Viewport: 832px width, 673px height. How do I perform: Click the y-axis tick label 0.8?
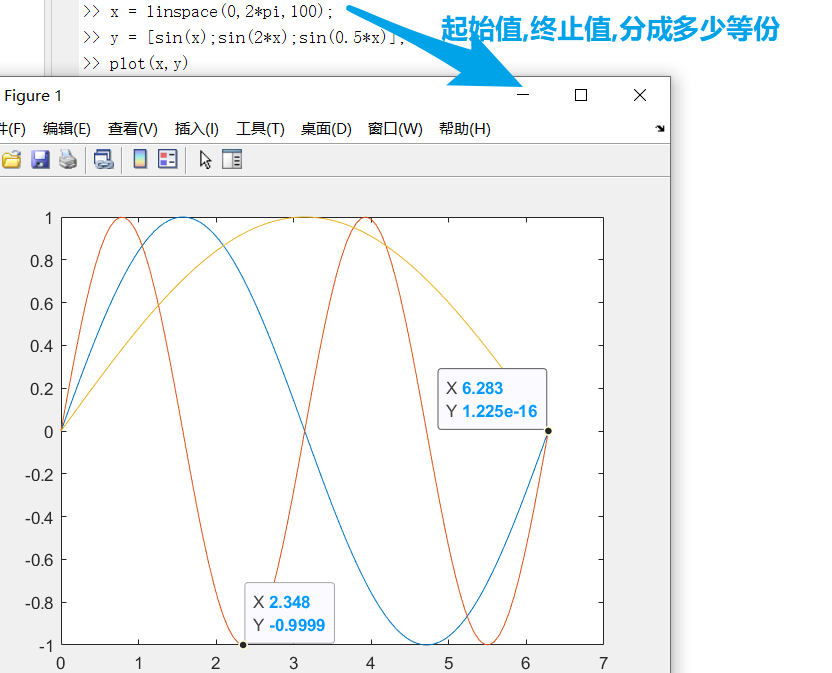tap(42, 261)
